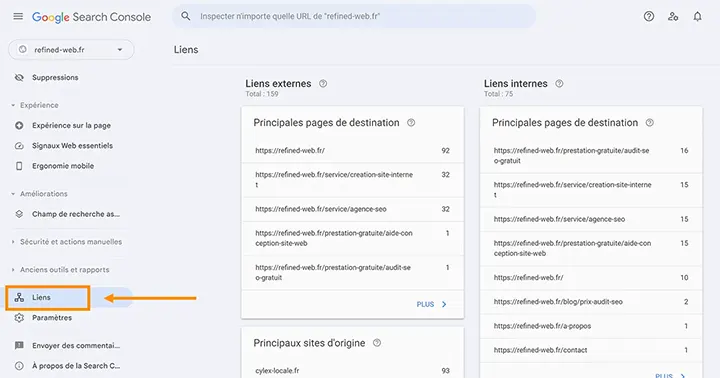Click the Signaux Web essentiels gauge icon
The height and width of the screenshot is (378, 720).
point(19,146)
